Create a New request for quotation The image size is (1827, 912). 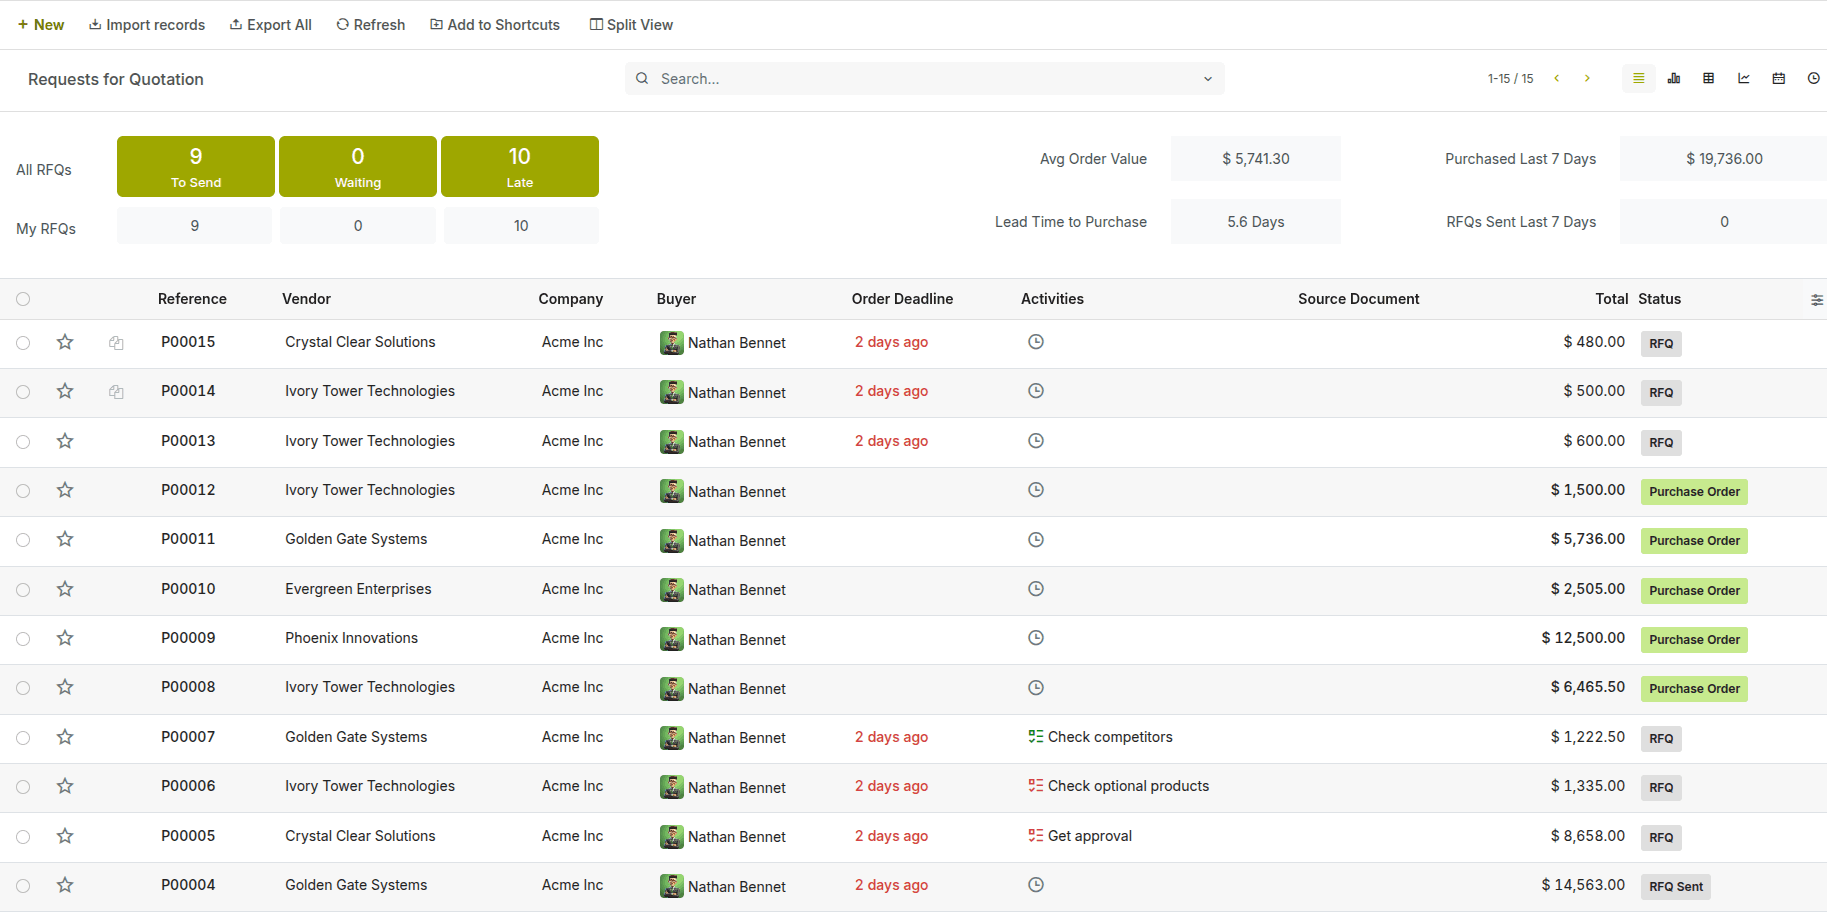tap(41, 25)
